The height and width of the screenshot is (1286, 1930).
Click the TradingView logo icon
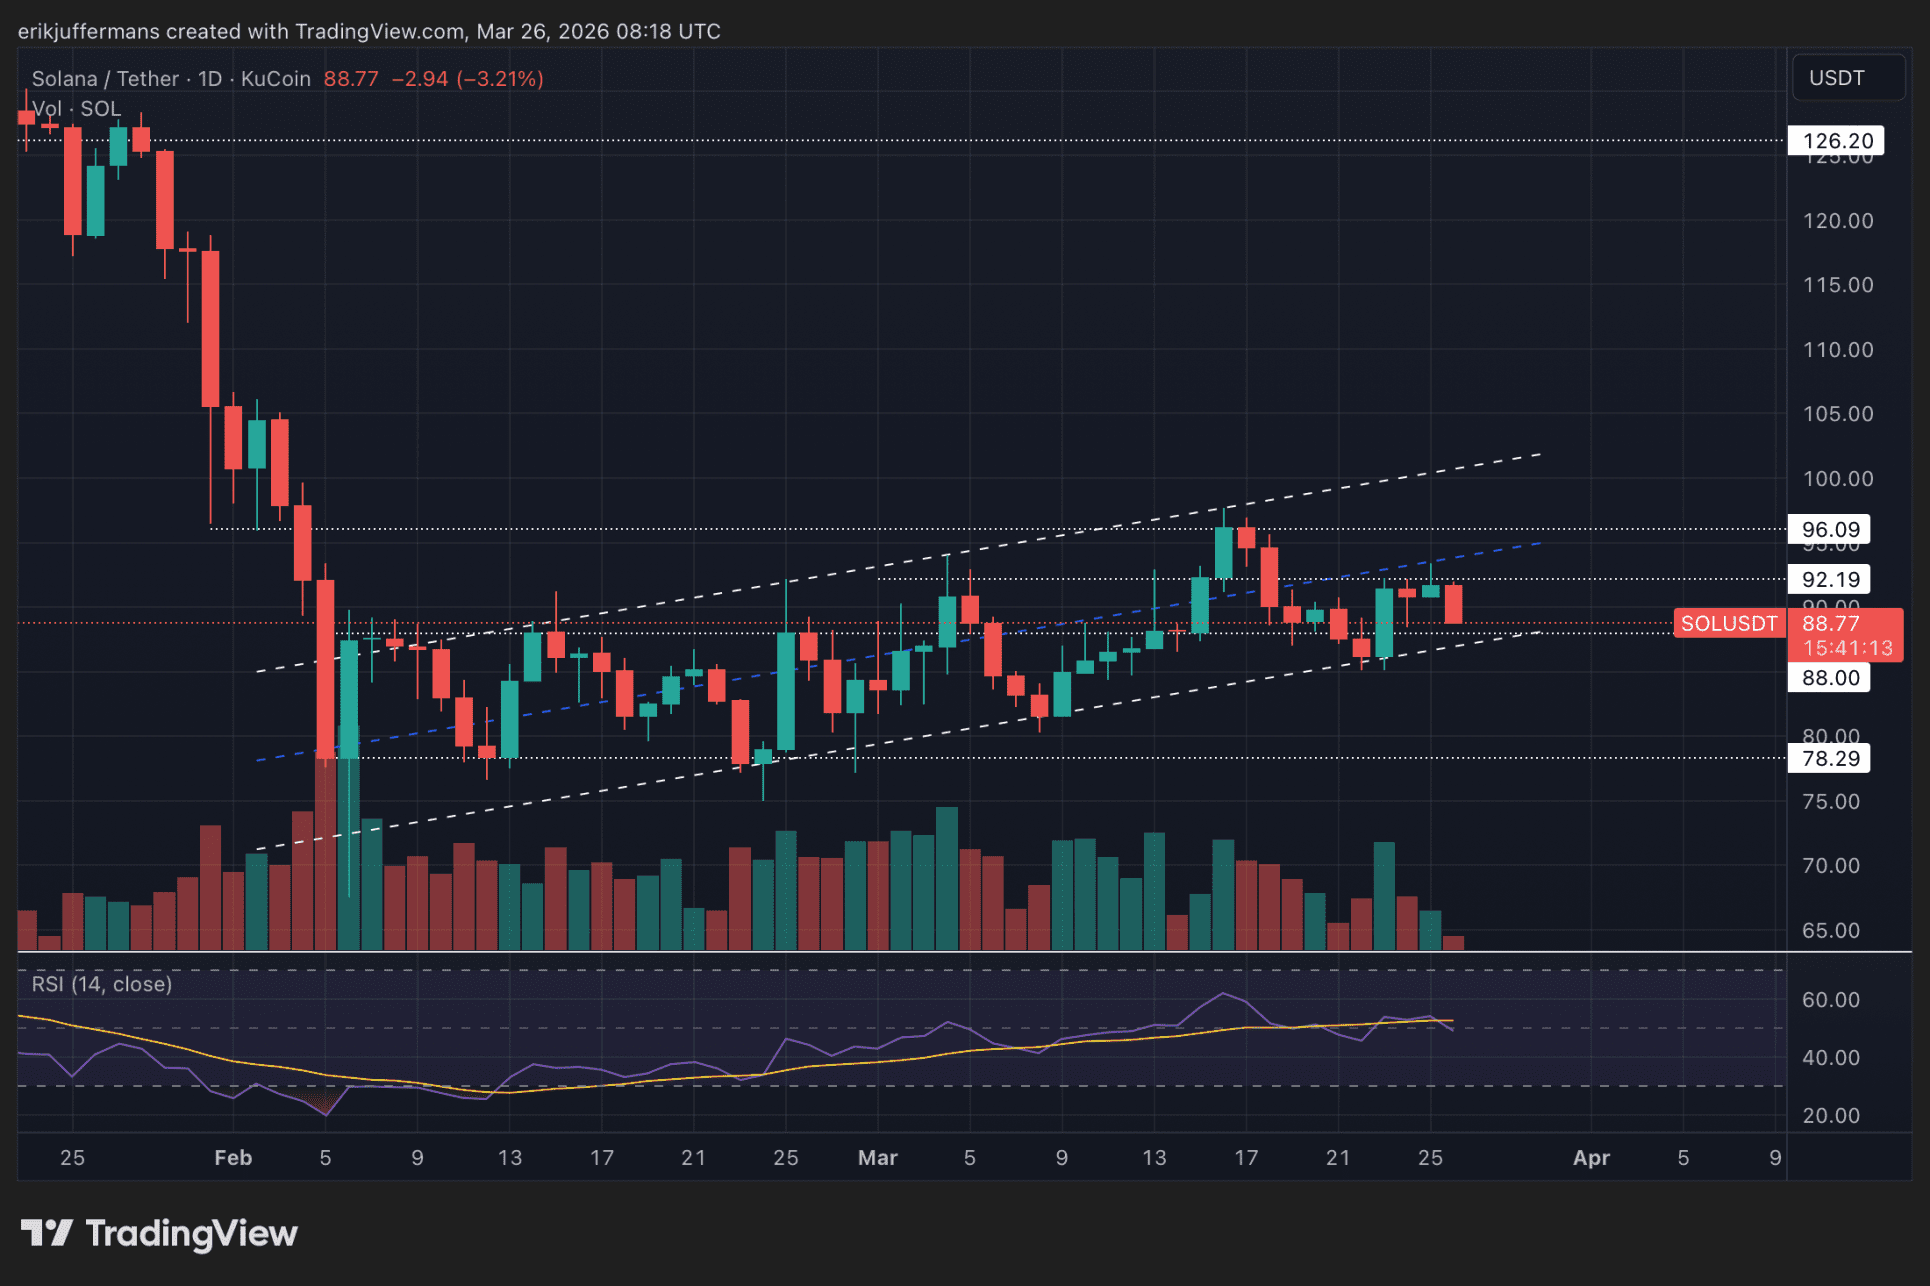pyautogui.click(x=46, y=1233)
